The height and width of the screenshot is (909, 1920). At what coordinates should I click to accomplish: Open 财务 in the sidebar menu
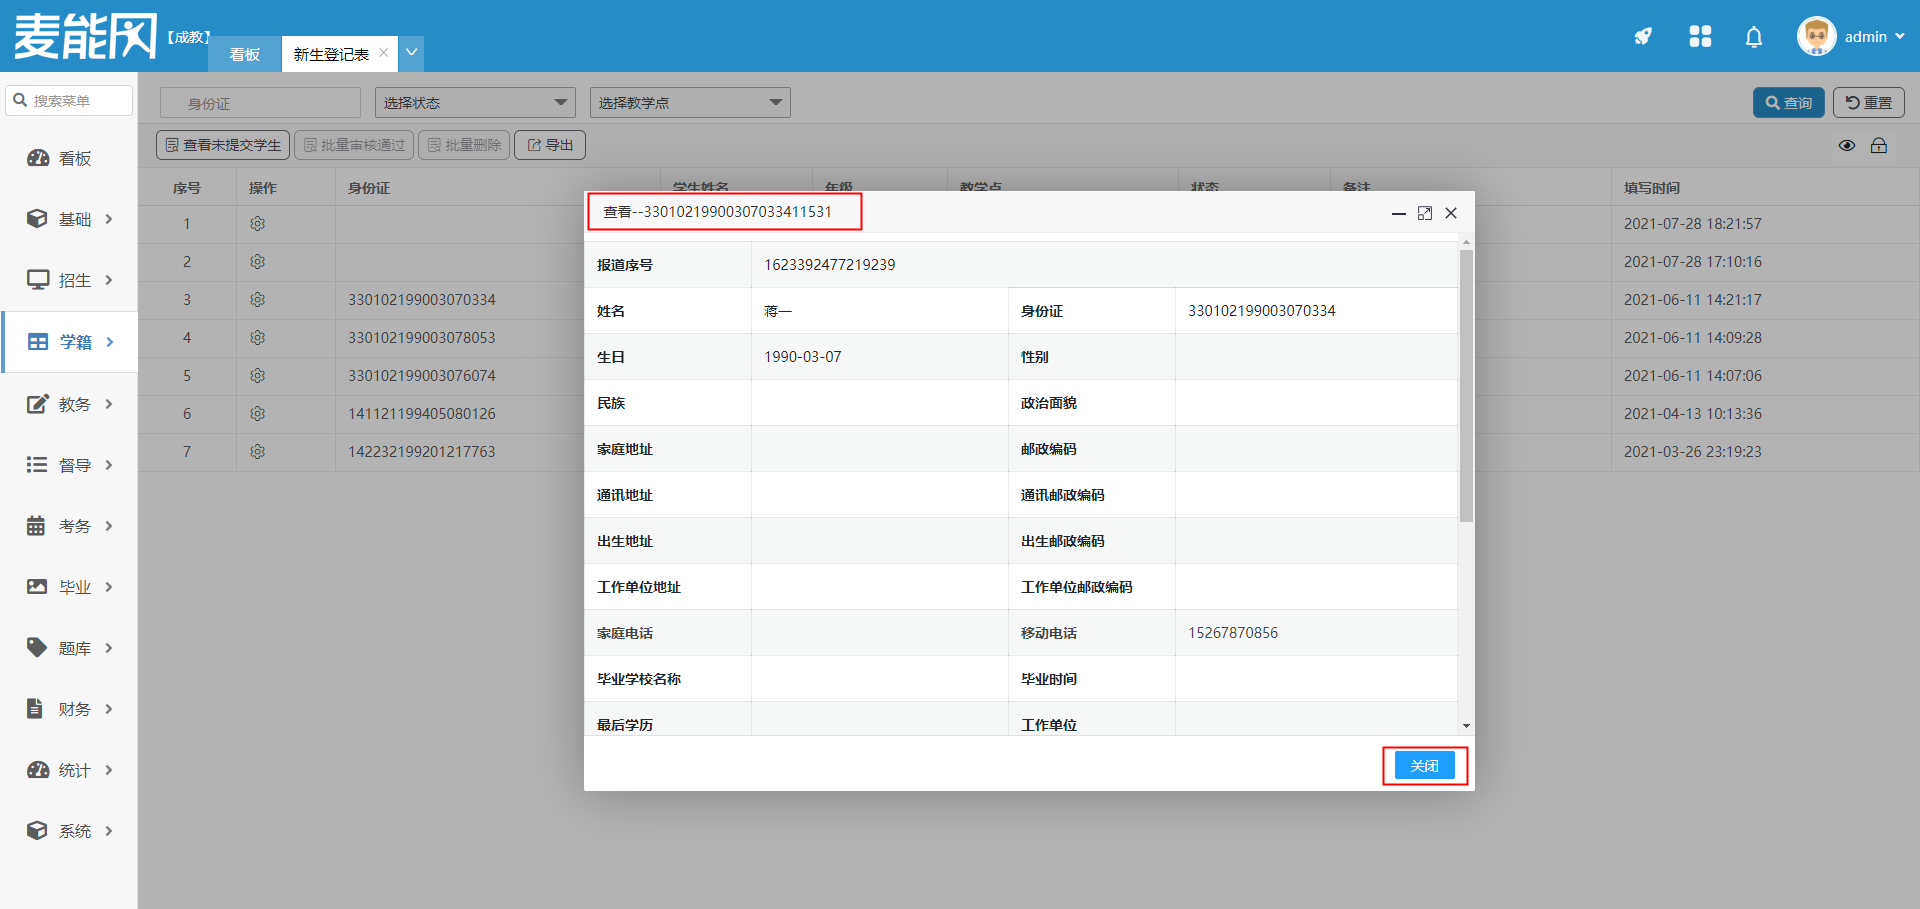70,709
